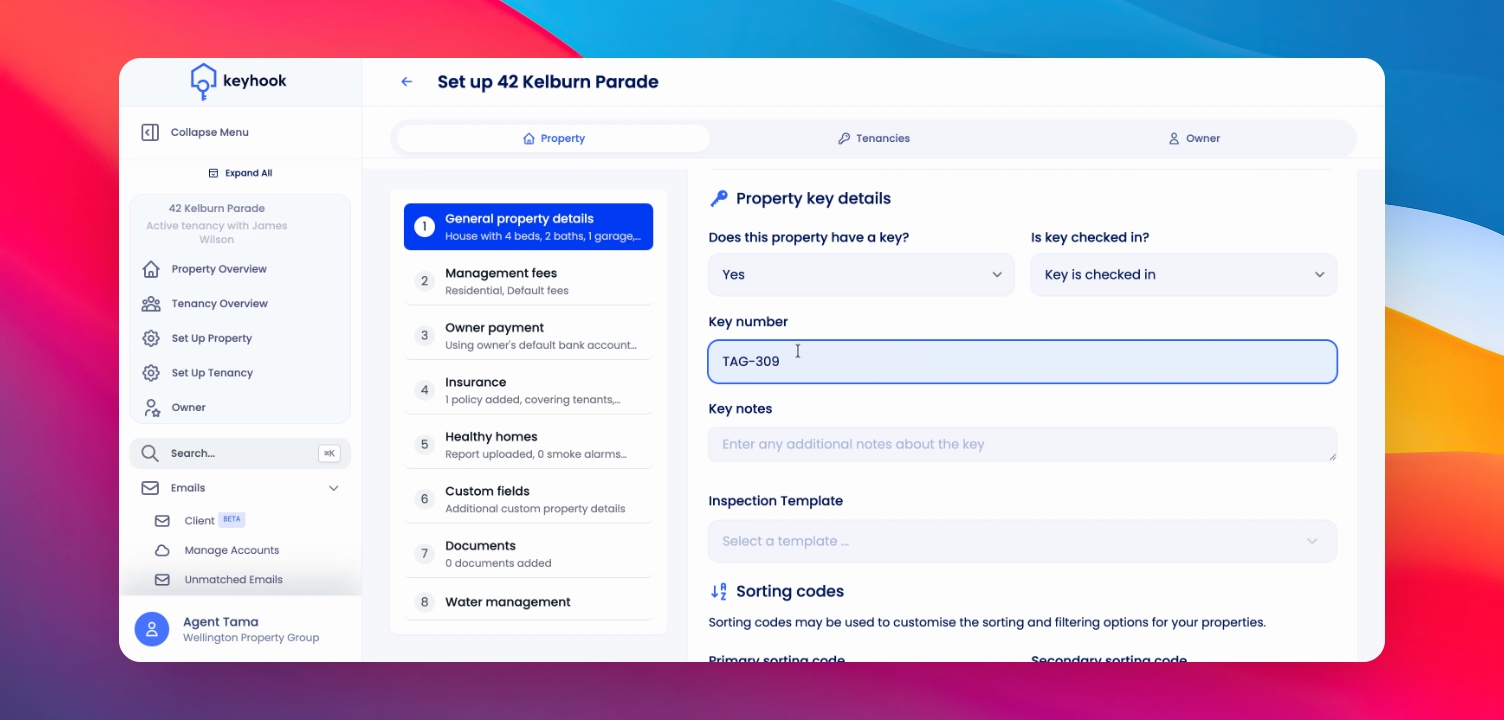Viewport: 1504px width, 720px height.
Task: Click the Property tab house icon
Action: pyautogui.click(x=529, y=139)
